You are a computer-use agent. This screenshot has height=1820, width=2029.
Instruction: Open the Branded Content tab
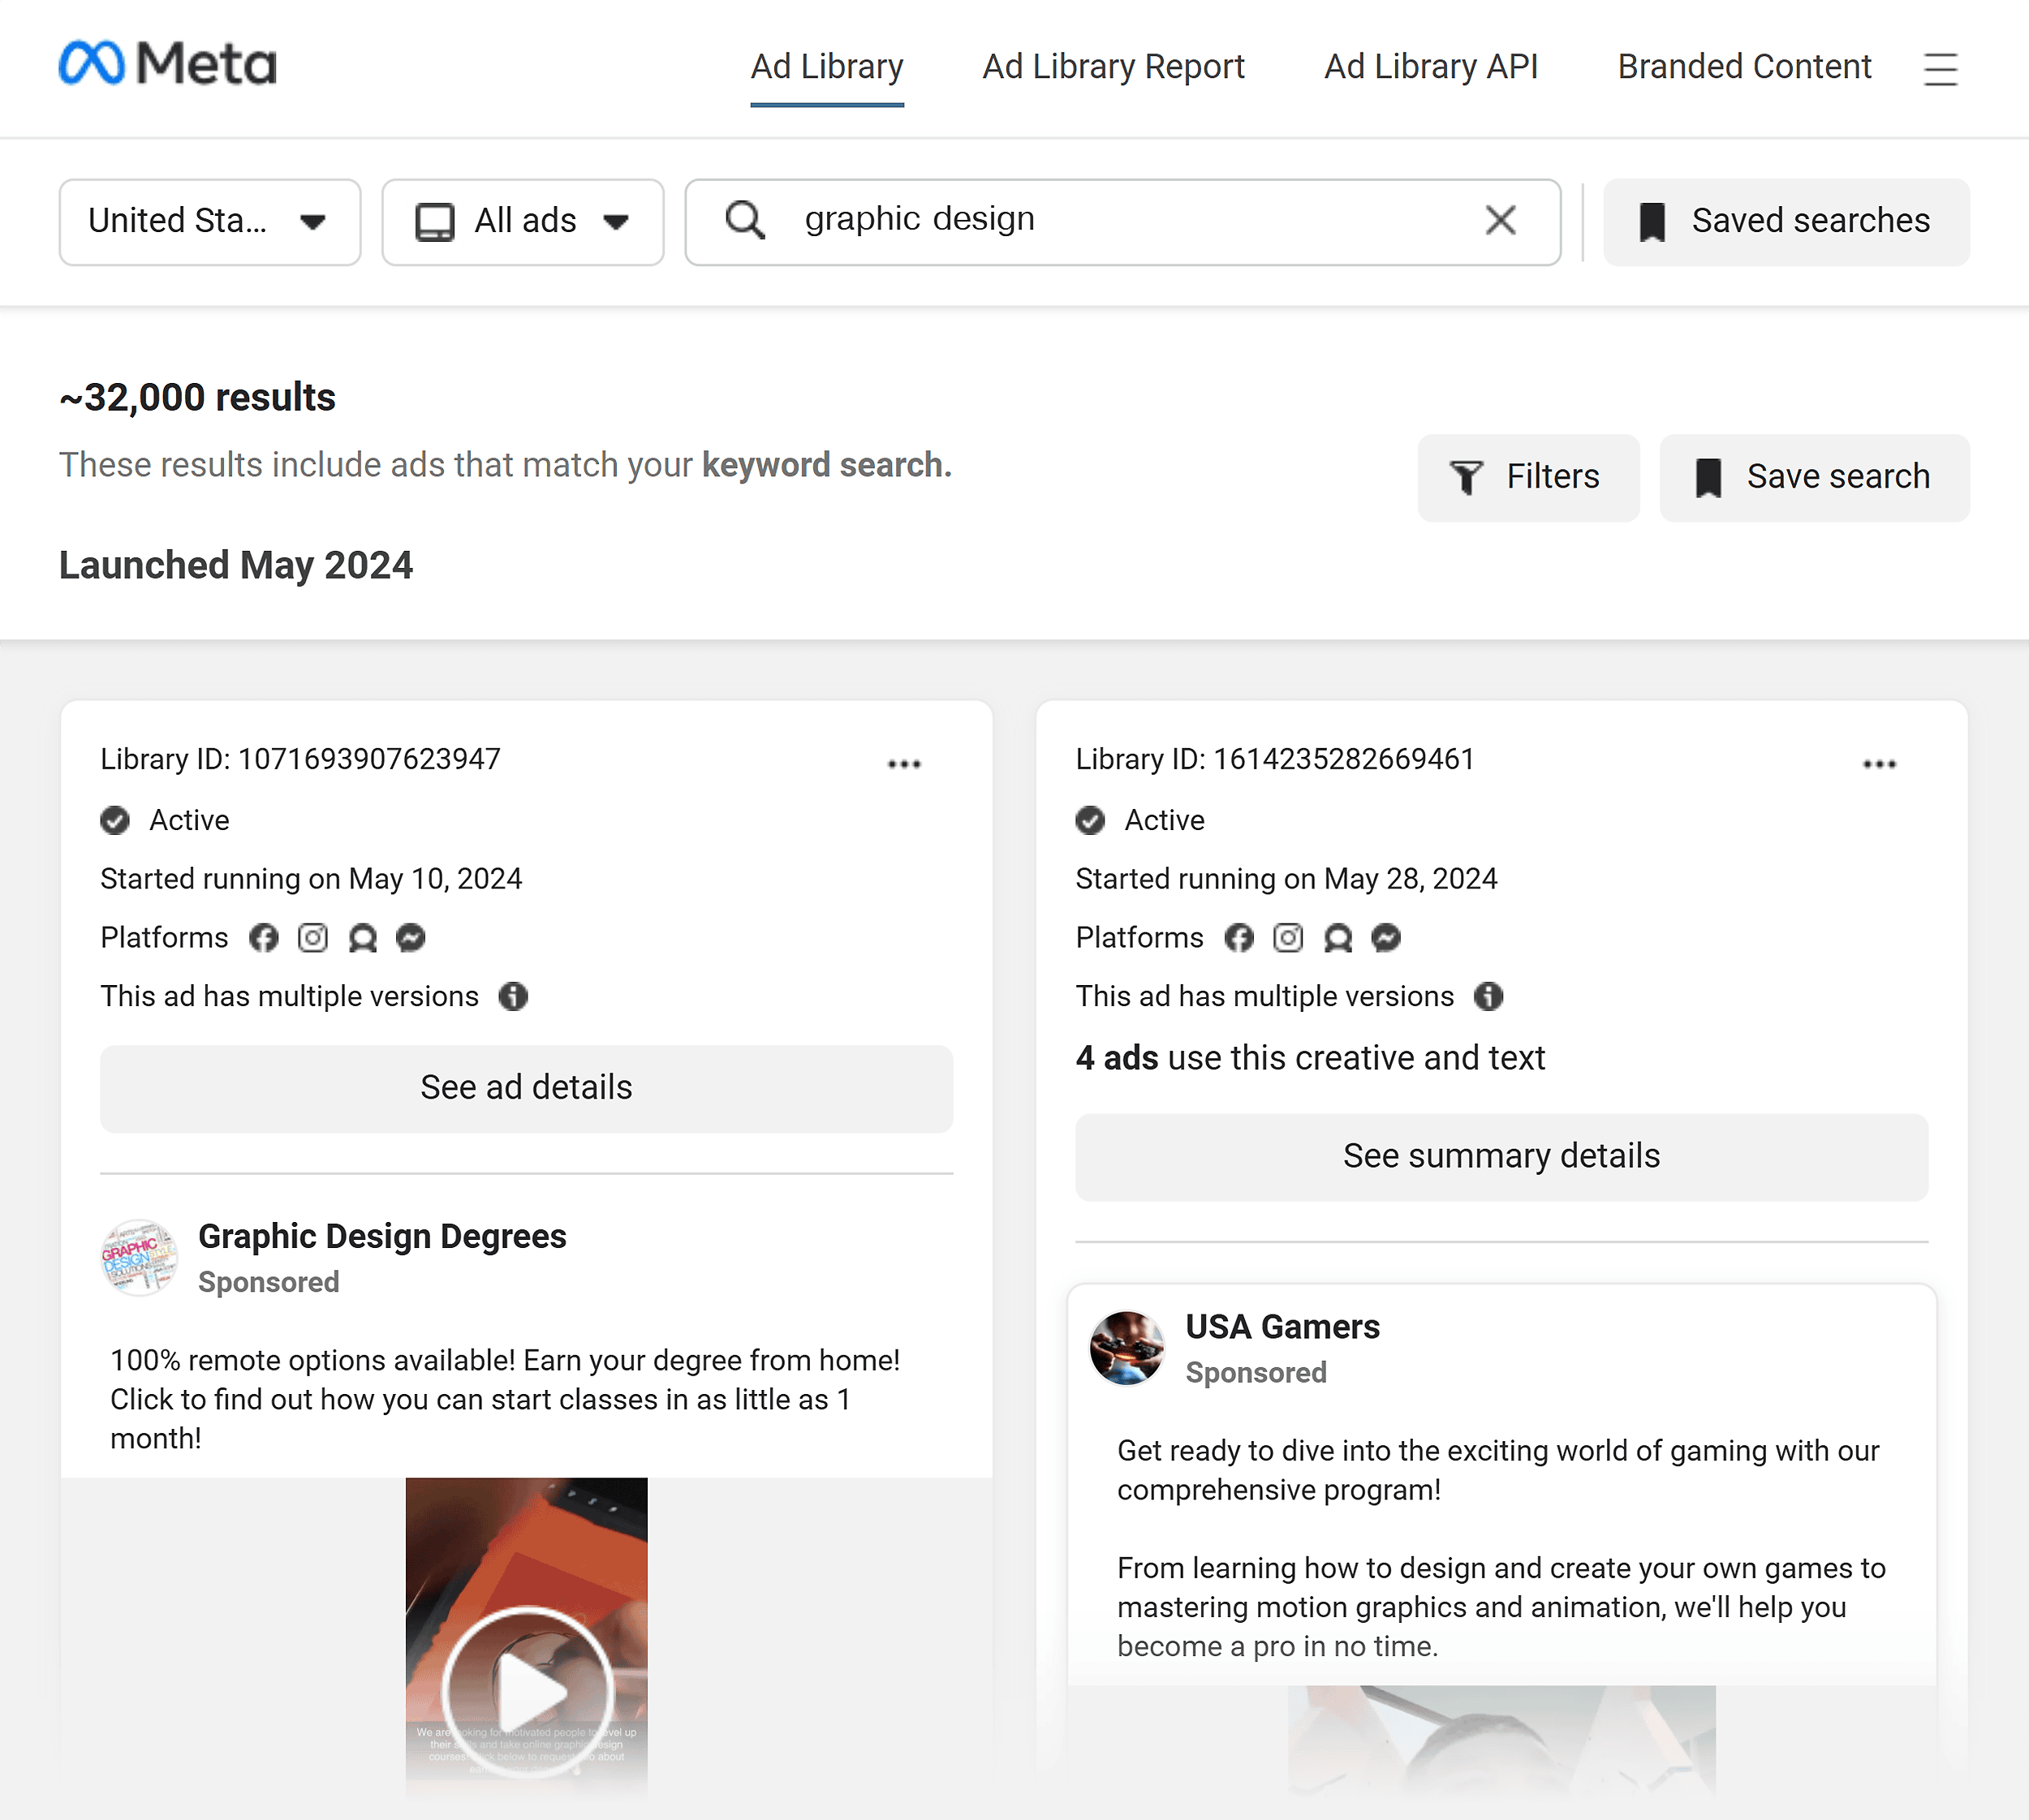click(x=1744, y=66)
